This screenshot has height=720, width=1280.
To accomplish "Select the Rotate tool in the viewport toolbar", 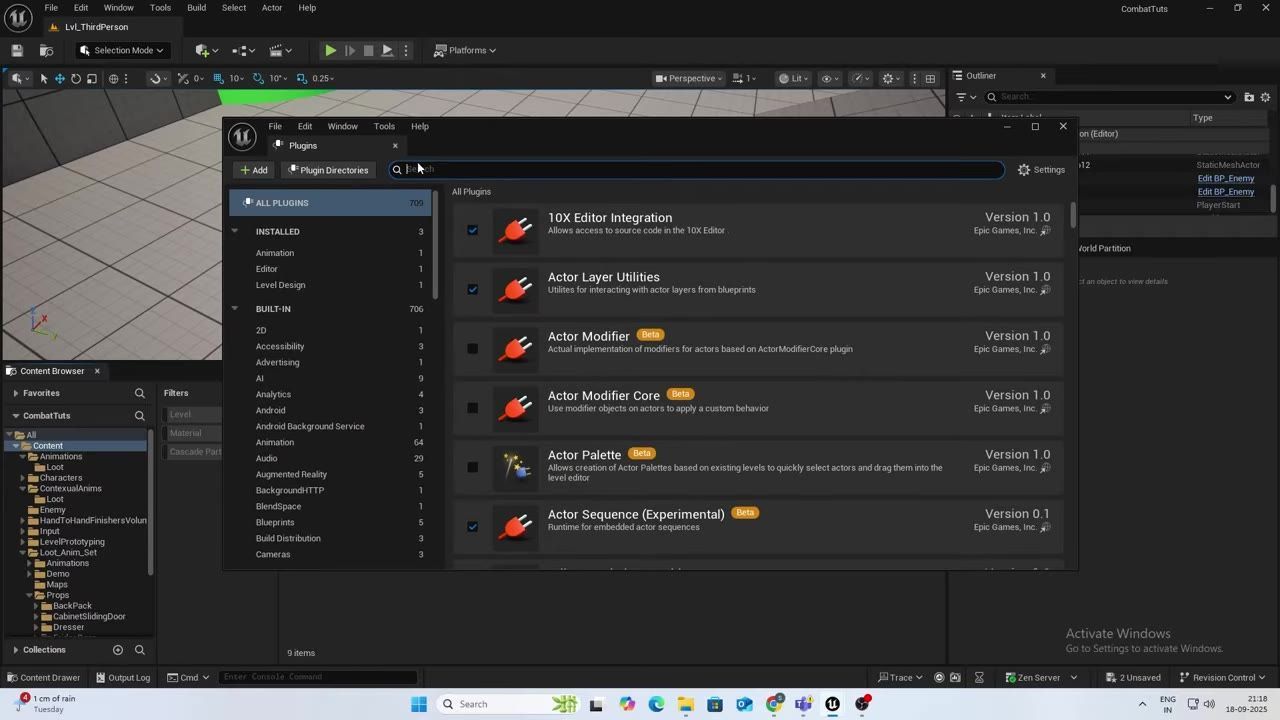I will click(x=76, y=78).
